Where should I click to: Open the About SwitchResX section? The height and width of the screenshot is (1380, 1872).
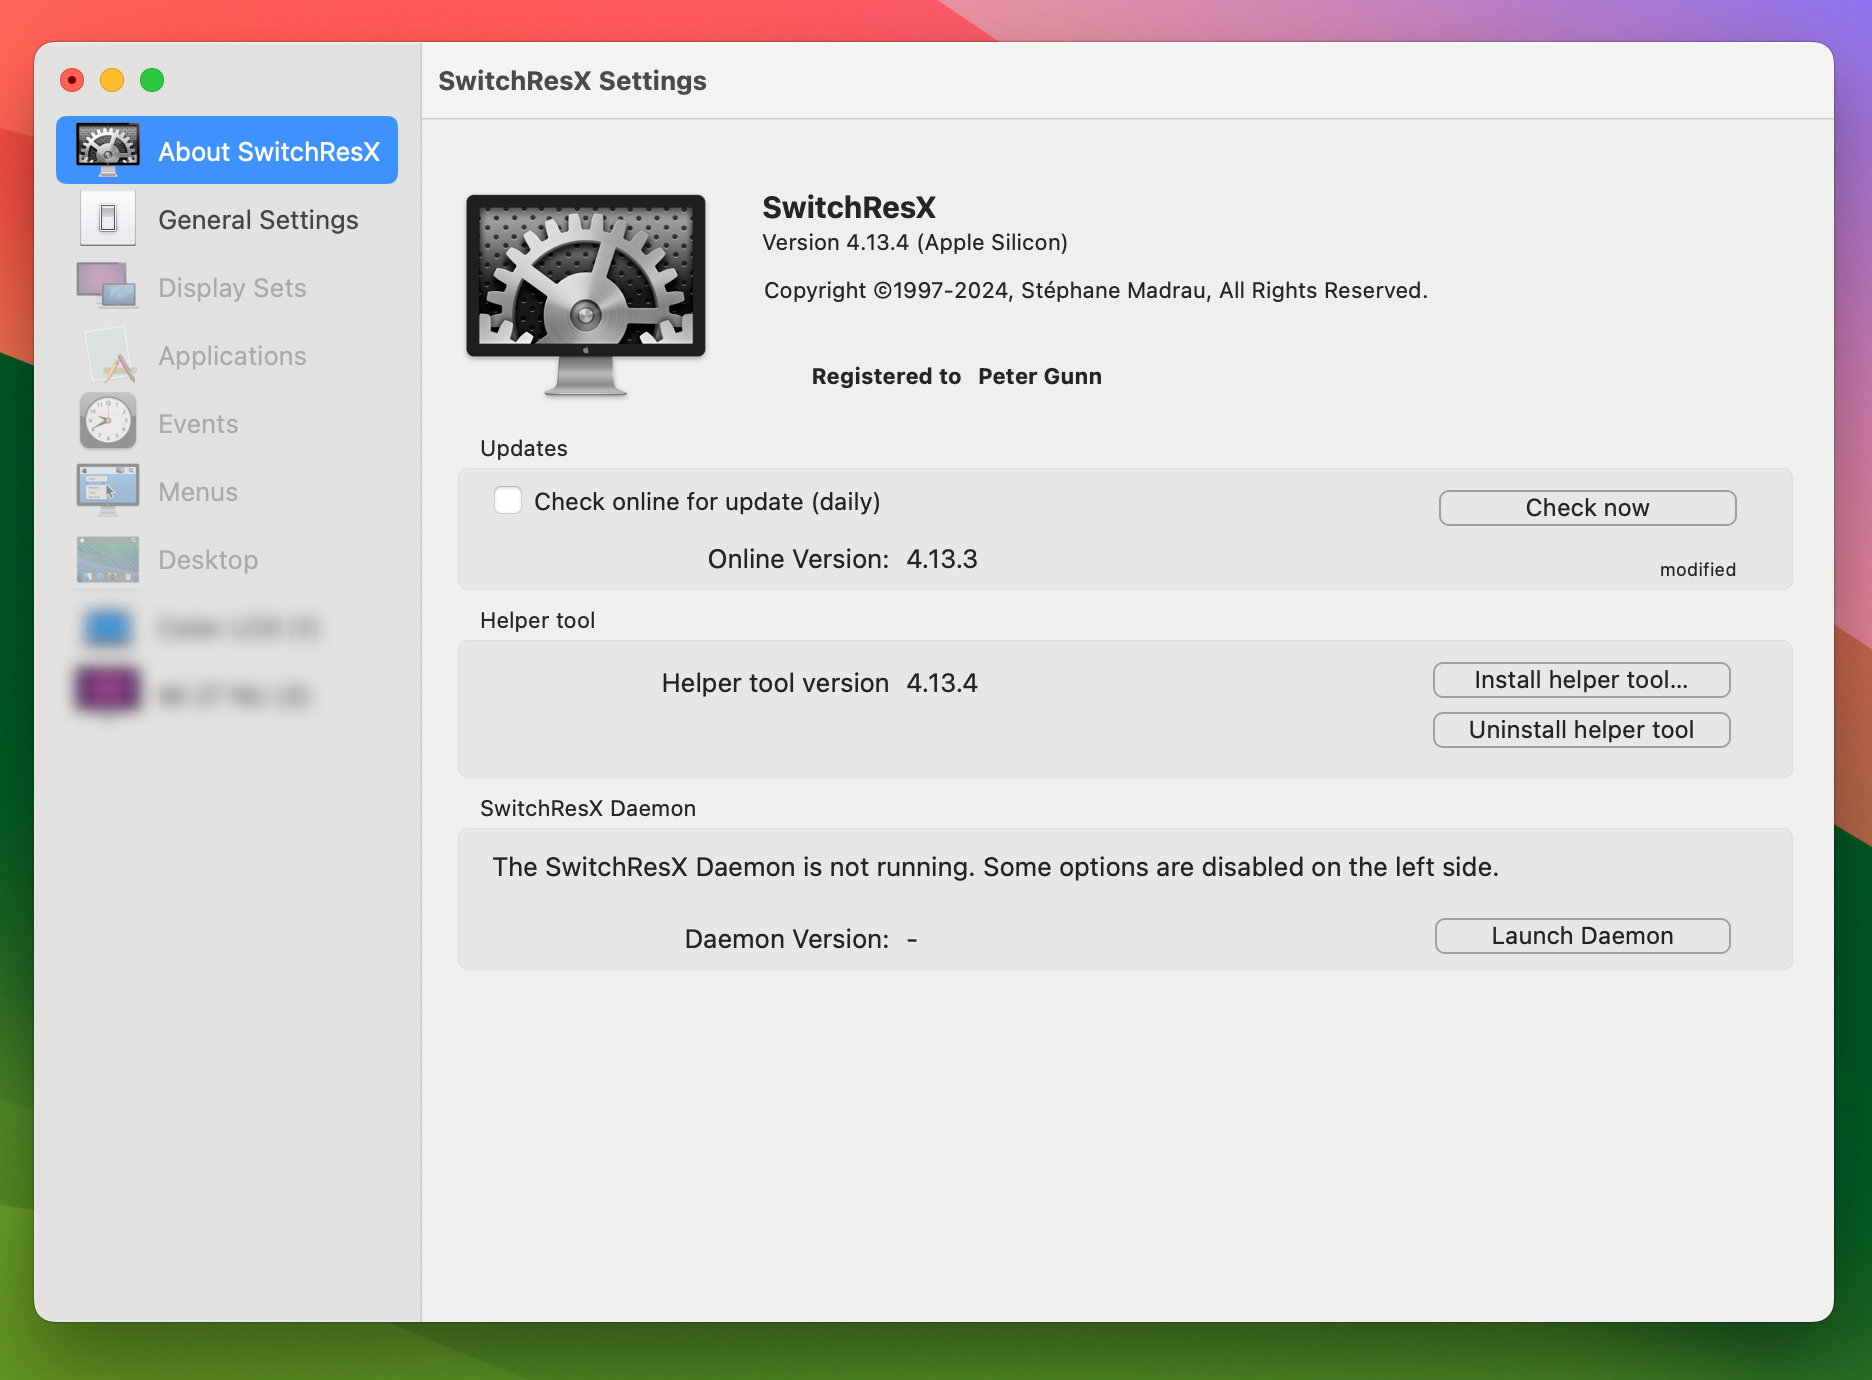coord(227,150)
